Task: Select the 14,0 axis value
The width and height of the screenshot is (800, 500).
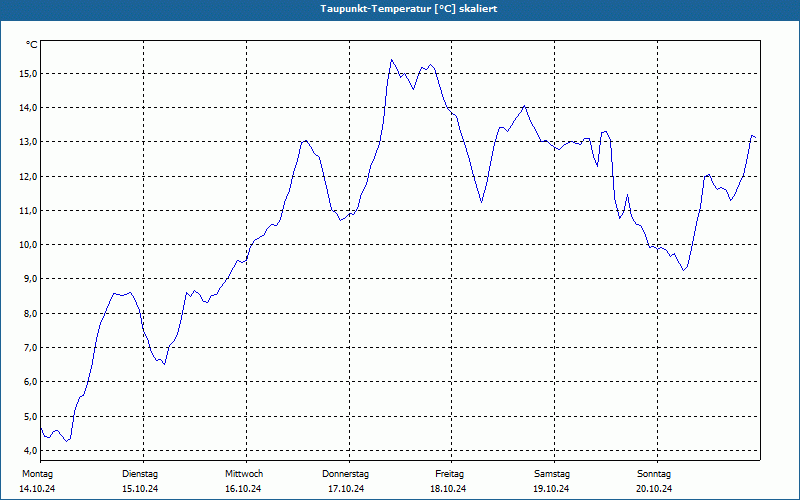Action: pos(28,108)
